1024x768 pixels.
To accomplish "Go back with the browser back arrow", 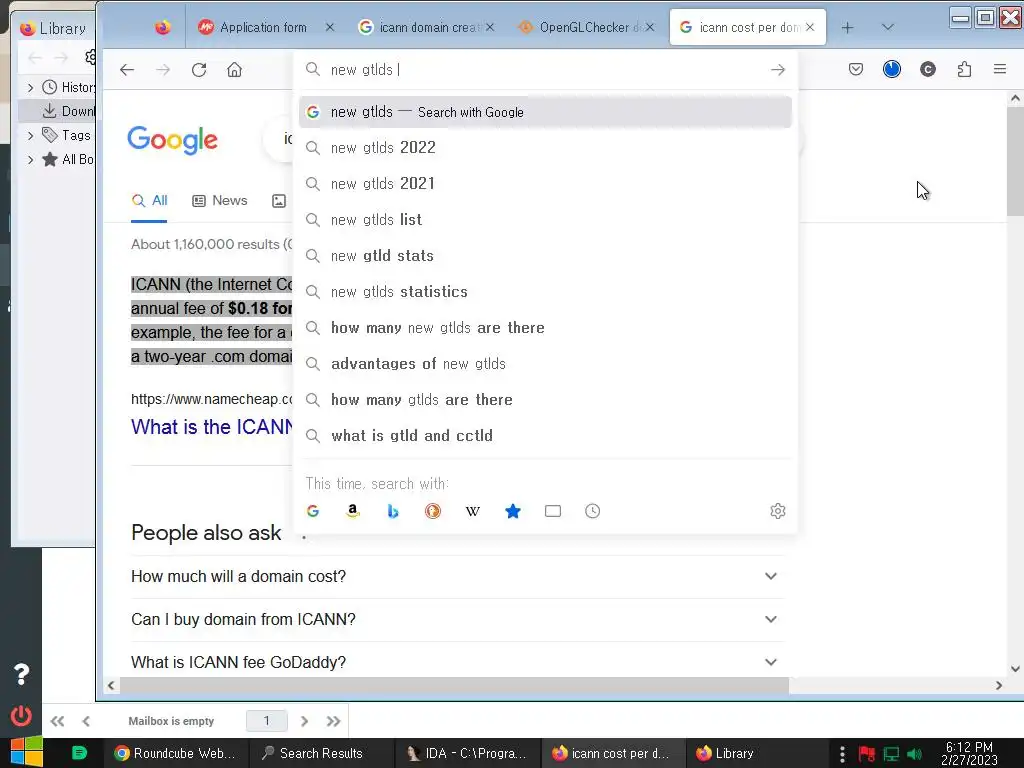I will coord(127,70).
